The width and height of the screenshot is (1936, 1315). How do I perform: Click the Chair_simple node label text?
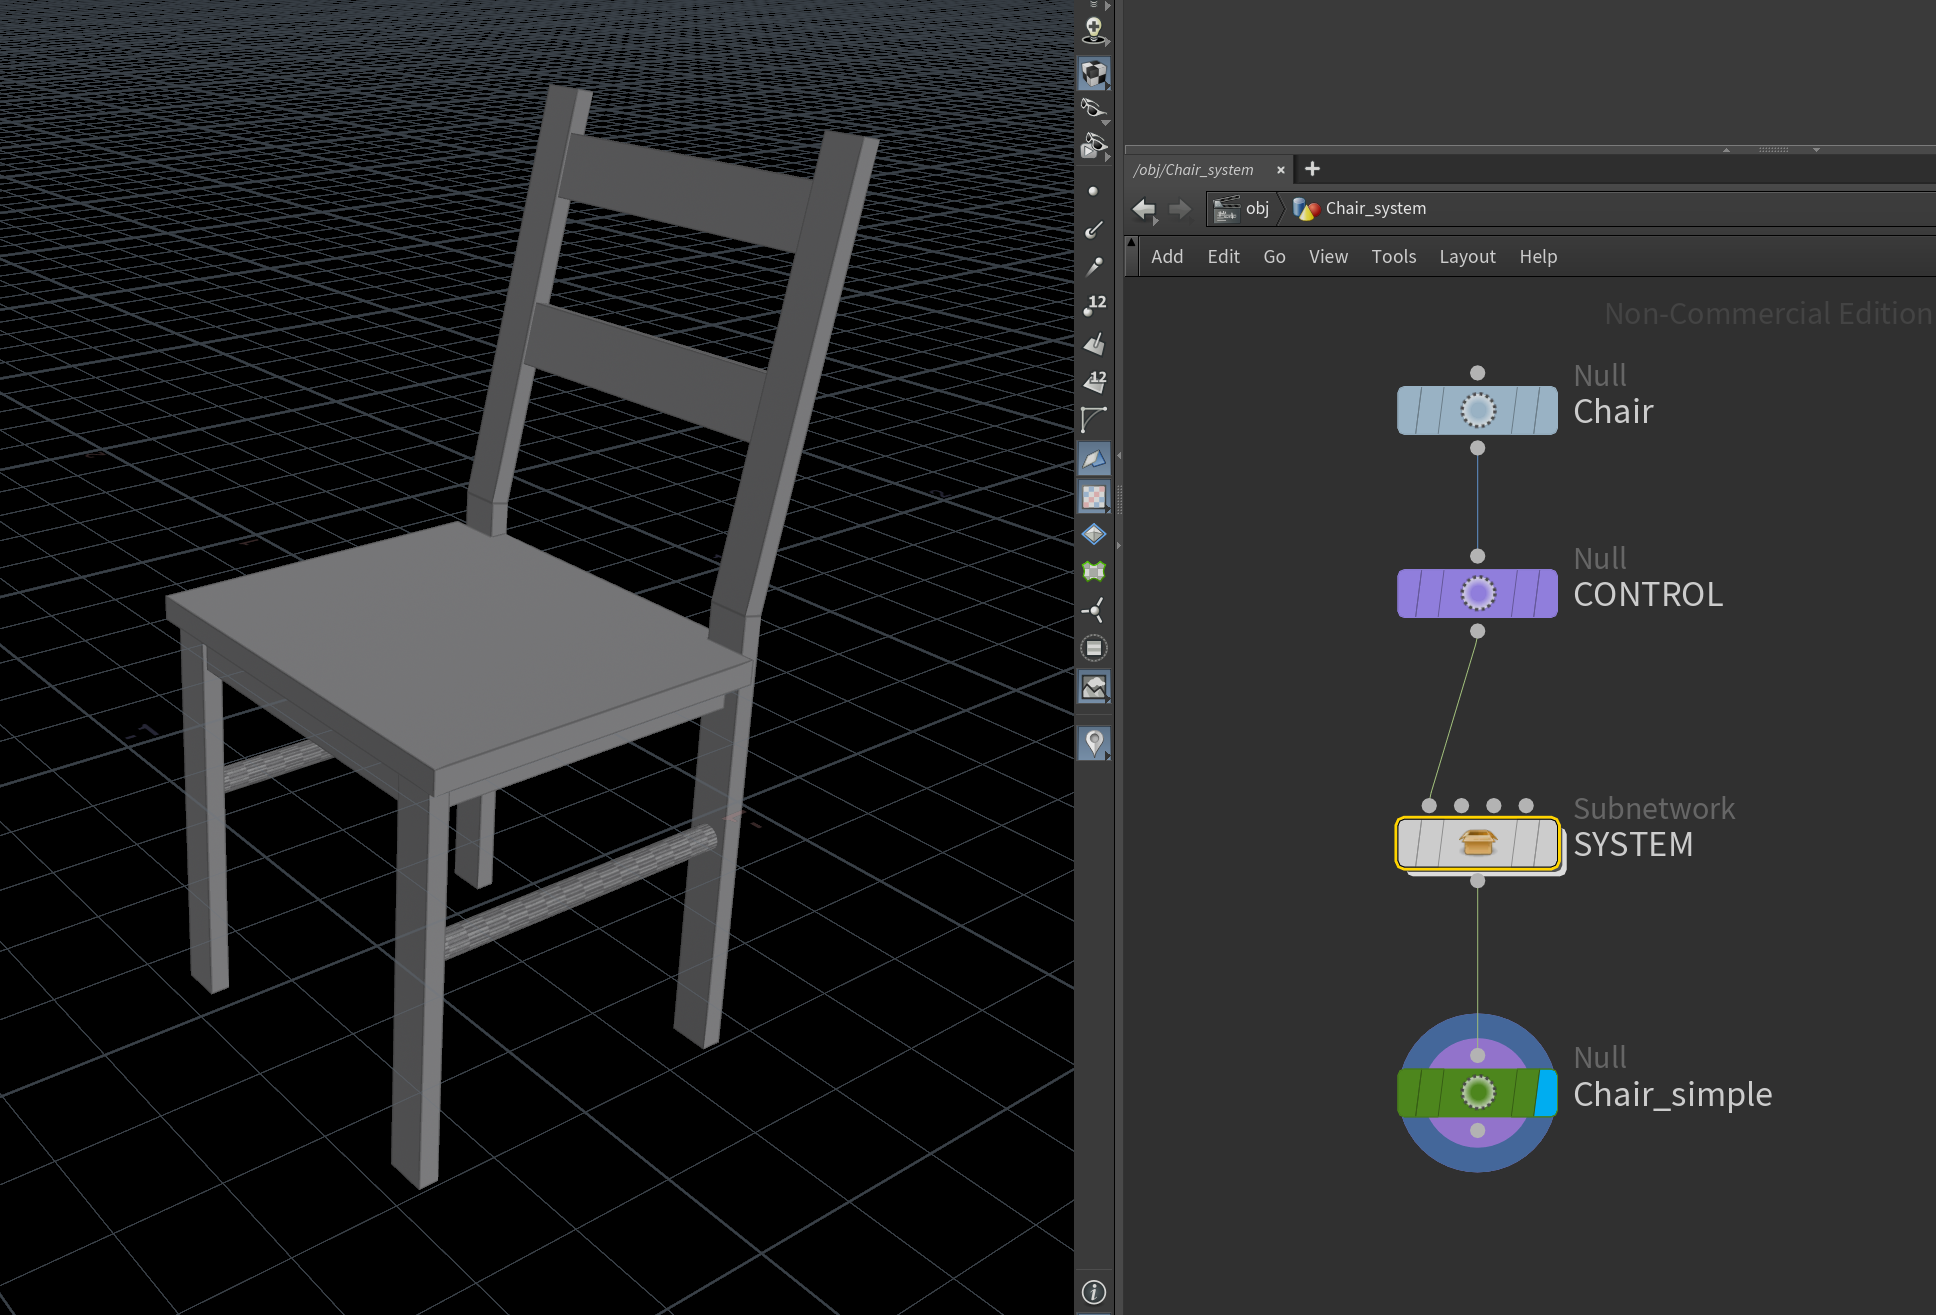1672,1094
